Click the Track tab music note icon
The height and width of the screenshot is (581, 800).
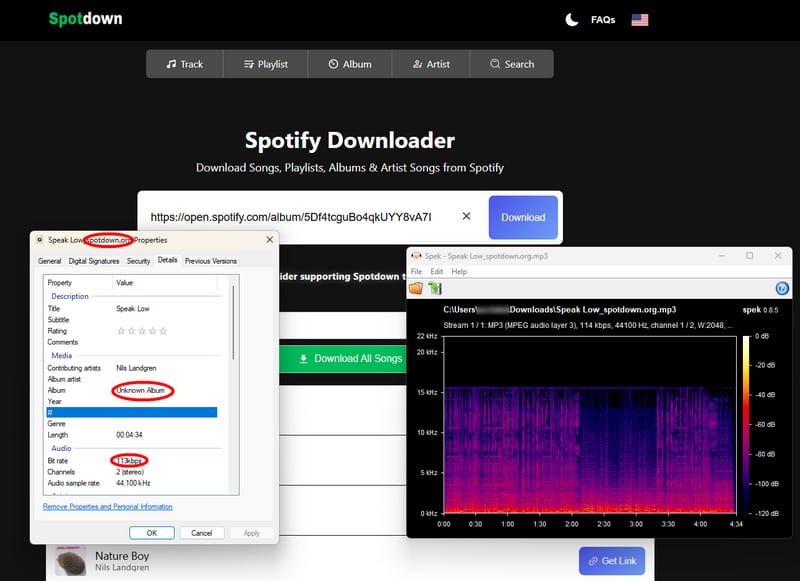coord(171,64)
